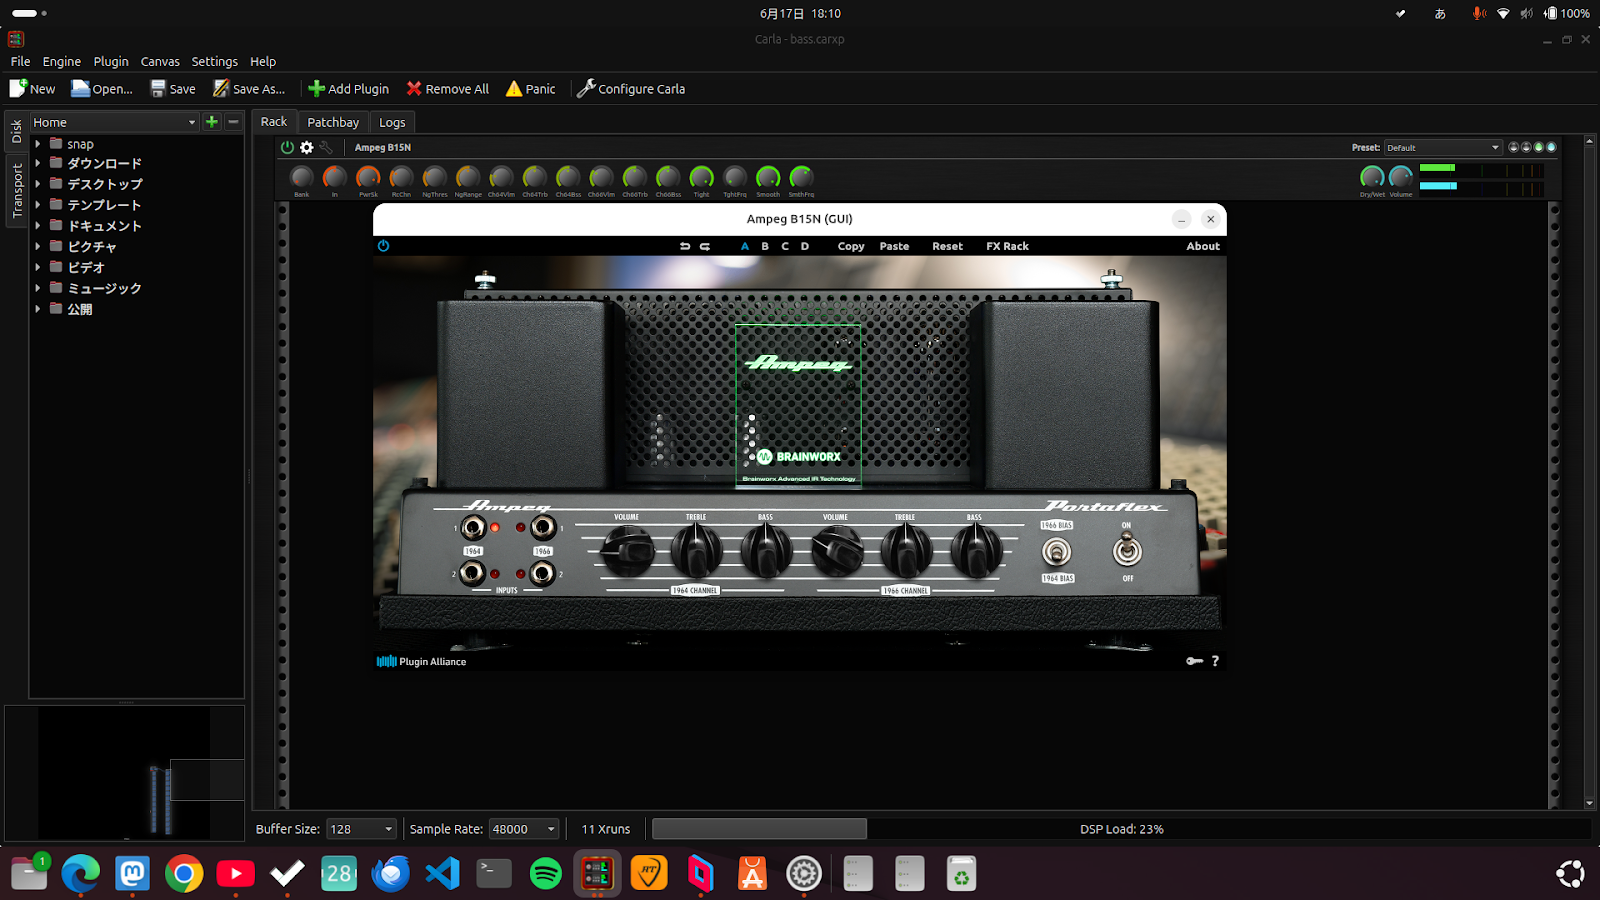Viewport: 1600px width, 900px height.
Task: Open the Sample Rate dropdown
Action: point(523,829)
